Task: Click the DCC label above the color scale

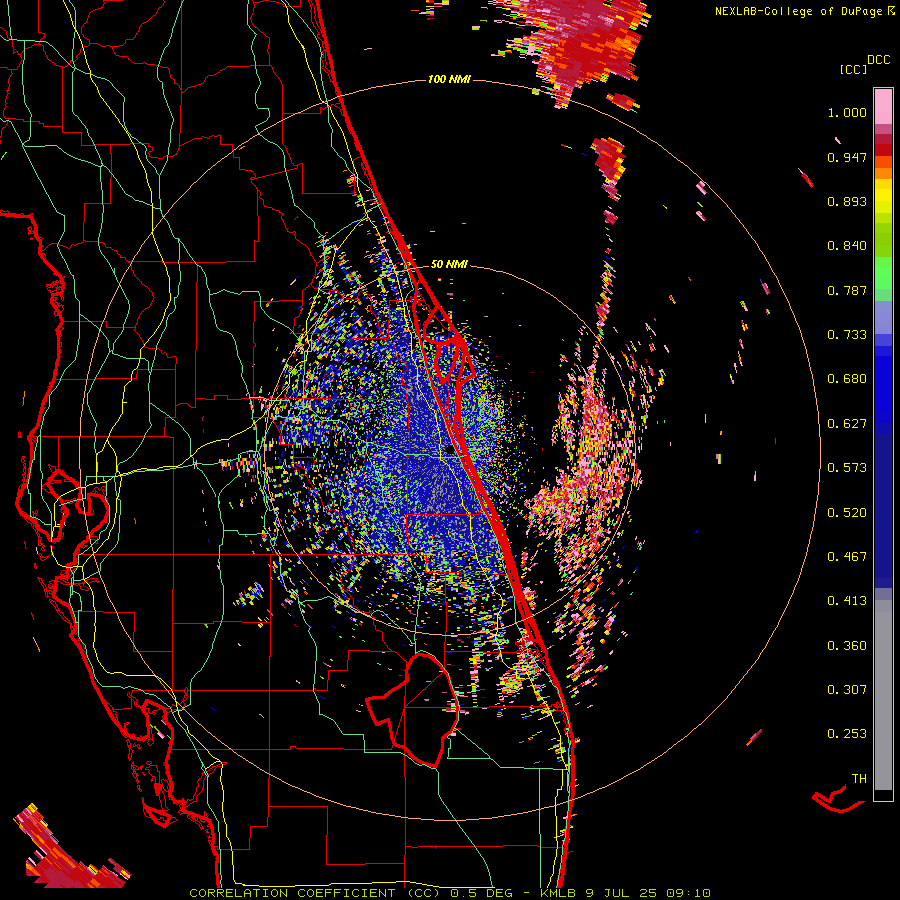Action: coord(879,60)
